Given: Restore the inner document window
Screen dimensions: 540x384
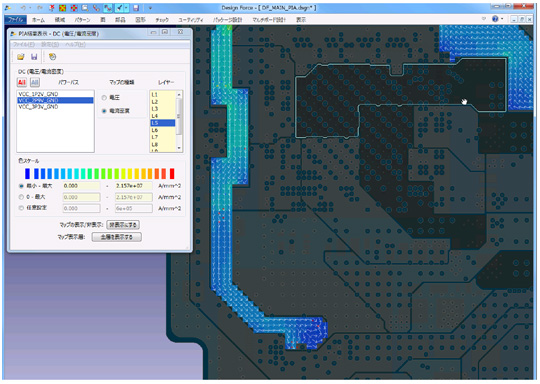Looking at the screenshot, I should click(522, 20).
